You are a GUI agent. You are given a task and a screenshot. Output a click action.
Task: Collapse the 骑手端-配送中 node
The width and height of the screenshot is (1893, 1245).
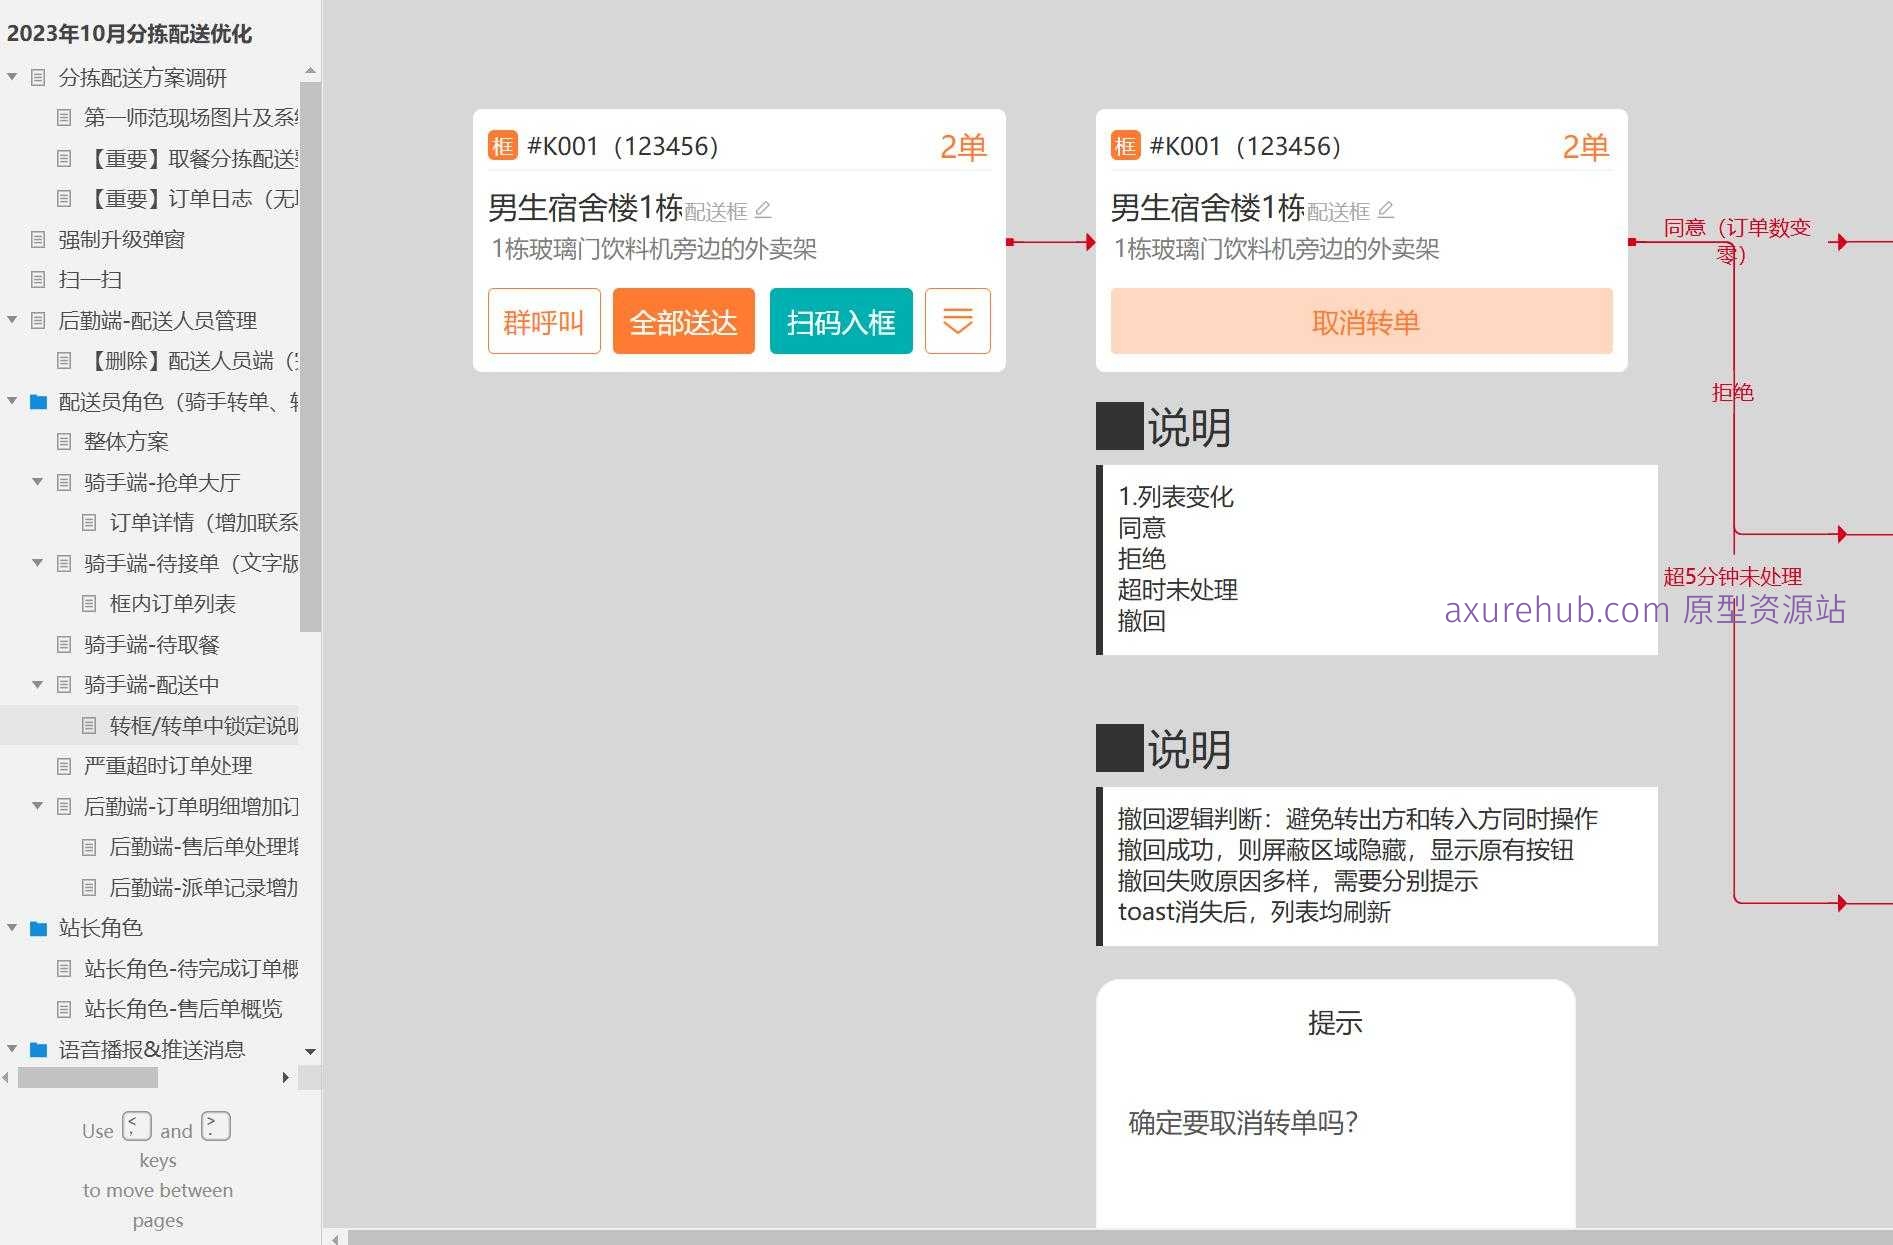tap(38, 685)
